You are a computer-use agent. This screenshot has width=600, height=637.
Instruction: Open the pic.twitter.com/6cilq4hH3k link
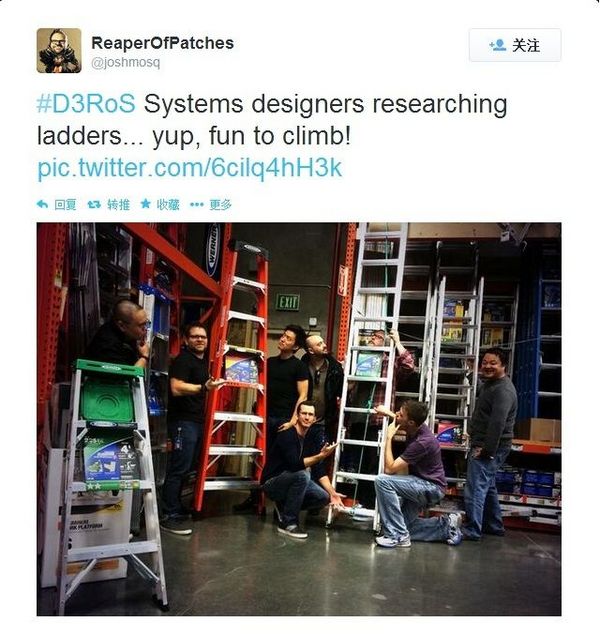[190, 167]
